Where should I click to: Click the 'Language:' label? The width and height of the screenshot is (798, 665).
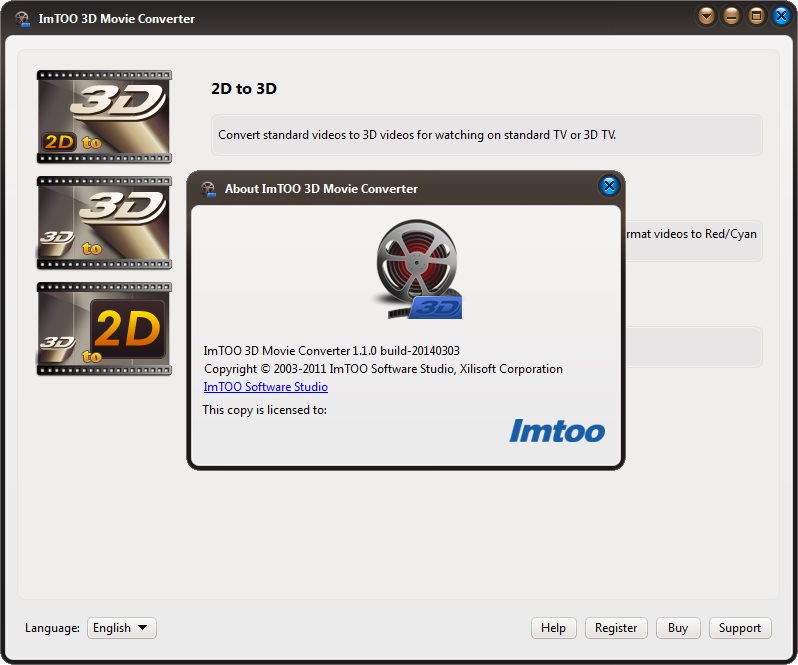(x=52, y=628)
